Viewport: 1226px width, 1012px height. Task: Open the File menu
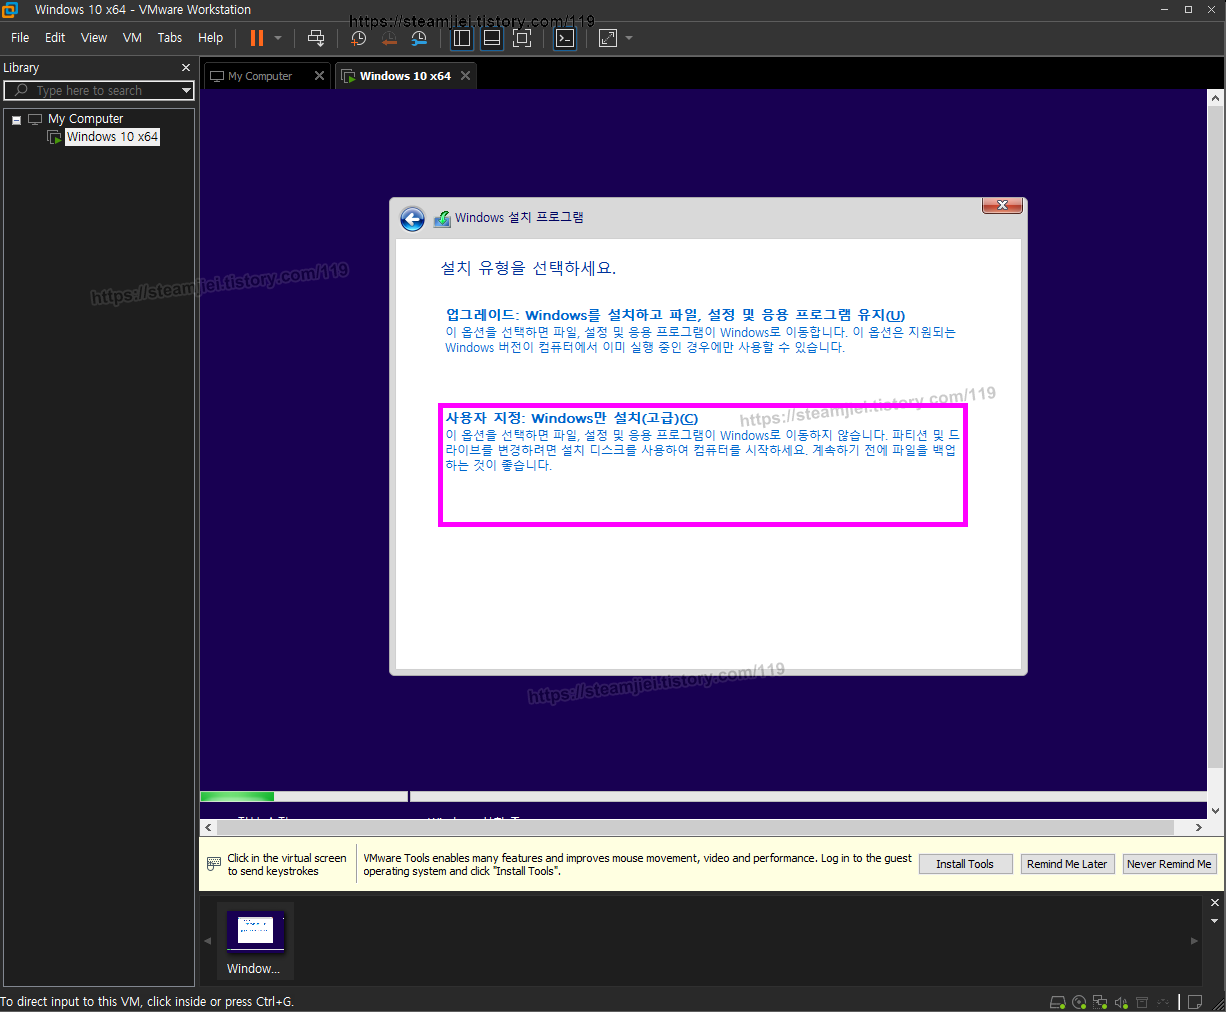pyautogui.click(x=20, y=38)
